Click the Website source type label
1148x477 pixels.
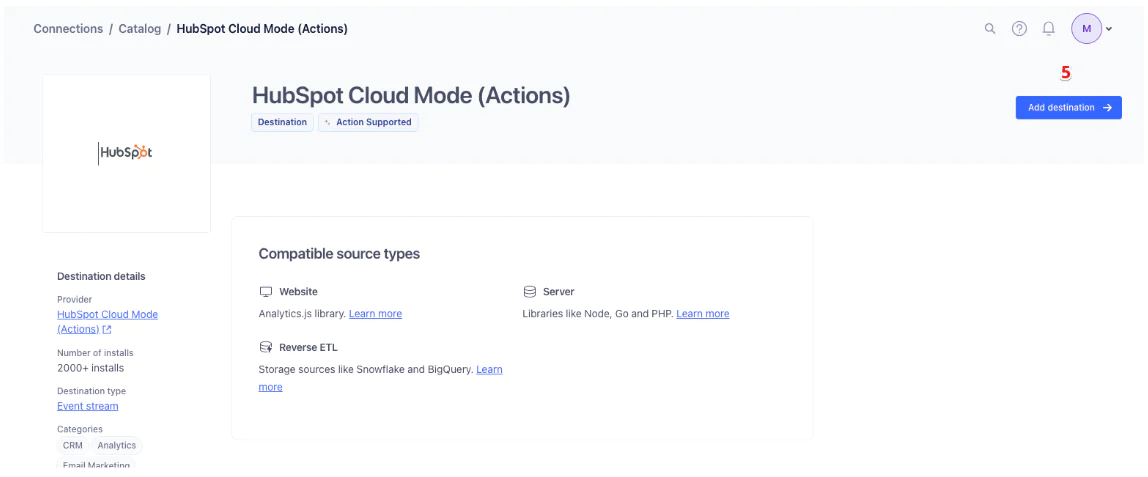pos(298,291)
